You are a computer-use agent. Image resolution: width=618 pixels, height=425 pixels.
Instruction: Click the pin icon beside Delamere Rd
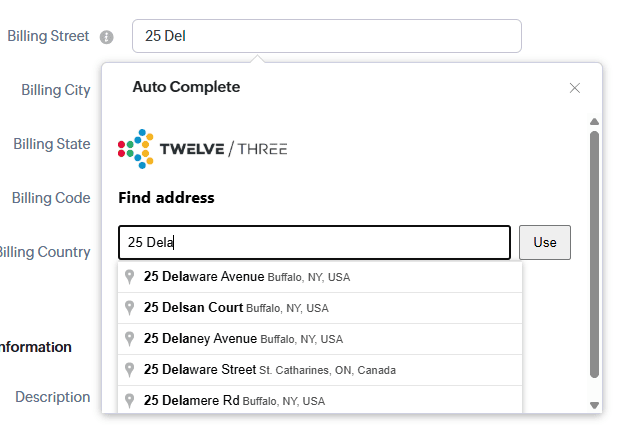[x=129, y=401]
